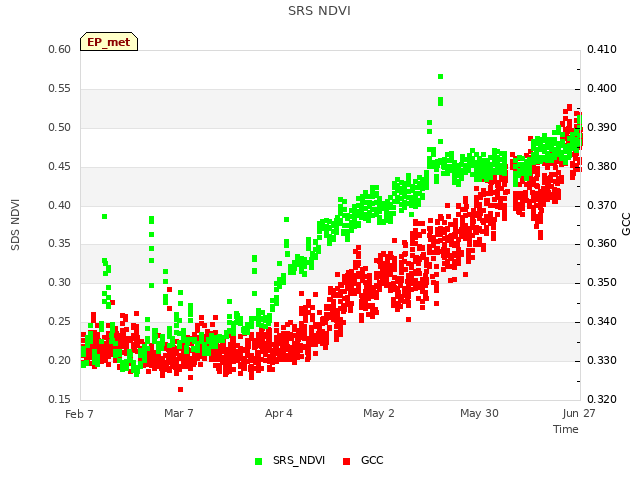This screenshot has height=480, width=640.
Task: Click the highest green NDVI outlier point
Action: click(440, 77)
